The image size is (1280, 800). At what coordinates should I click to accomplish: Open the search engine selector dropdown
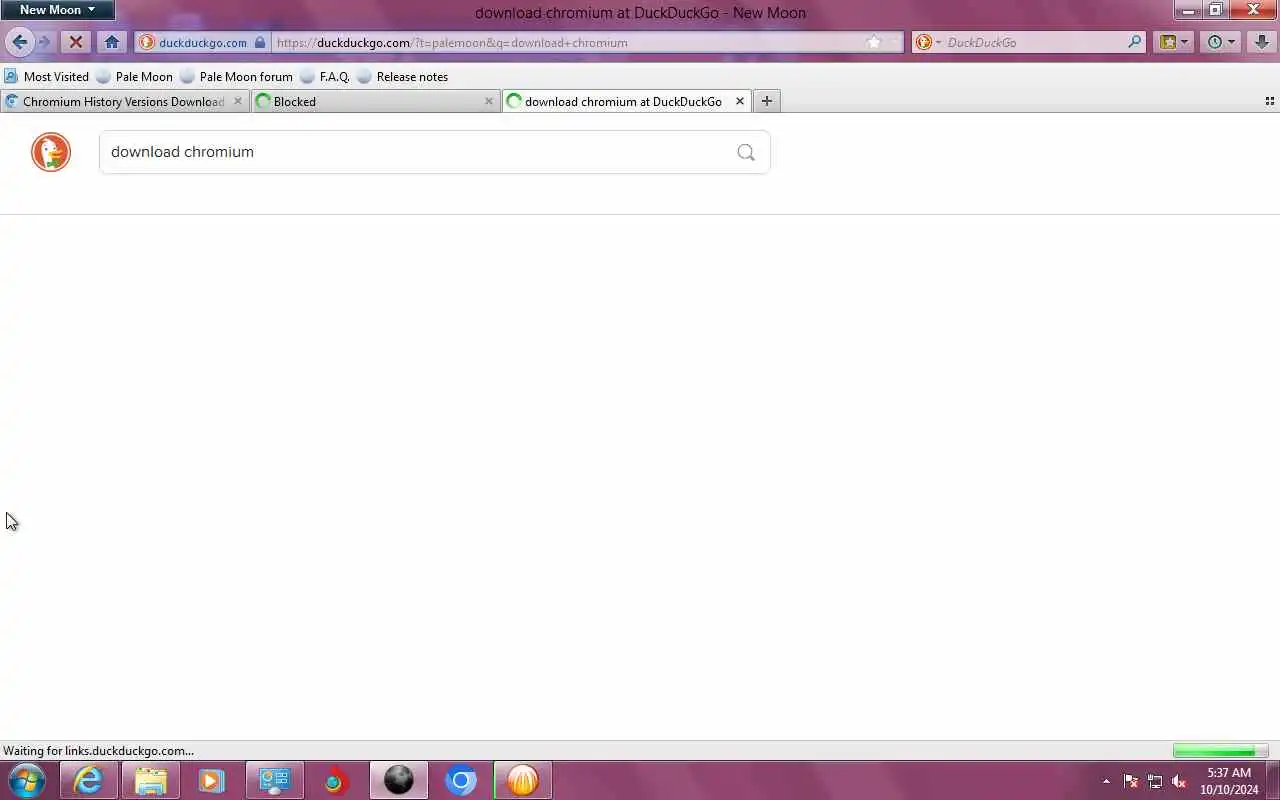(x=929, y=42)
